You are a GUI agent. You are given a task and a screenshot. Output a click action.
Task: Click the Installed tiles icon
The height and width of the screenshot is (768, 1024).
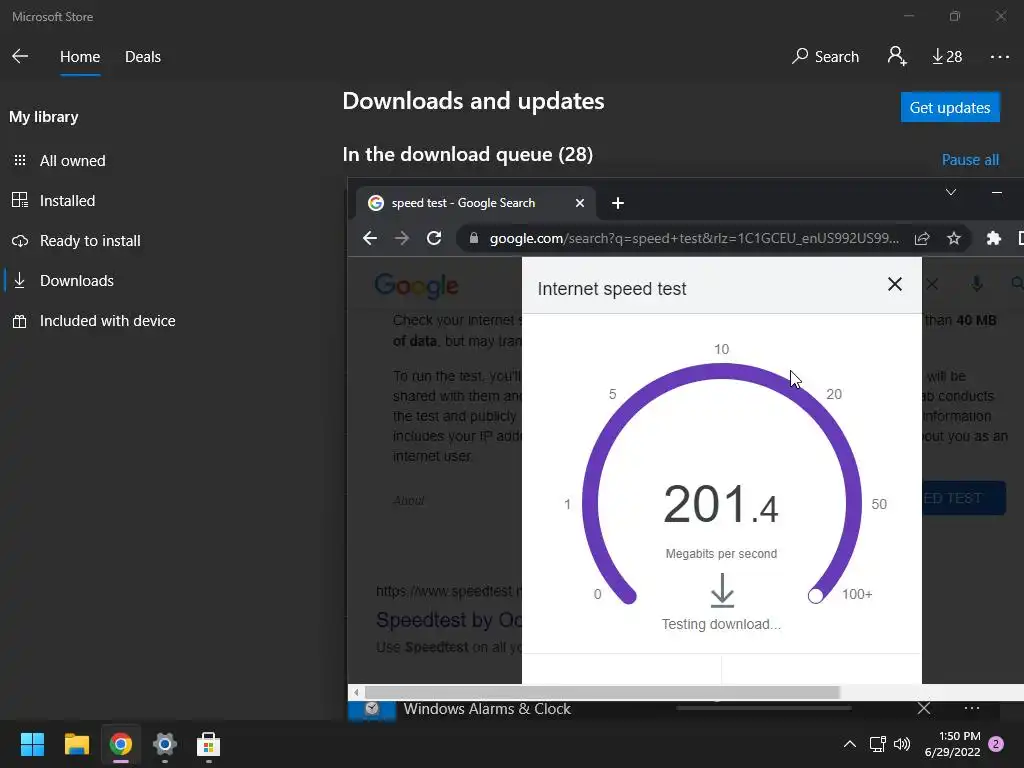pyautogui.click(x=20, y=200)
